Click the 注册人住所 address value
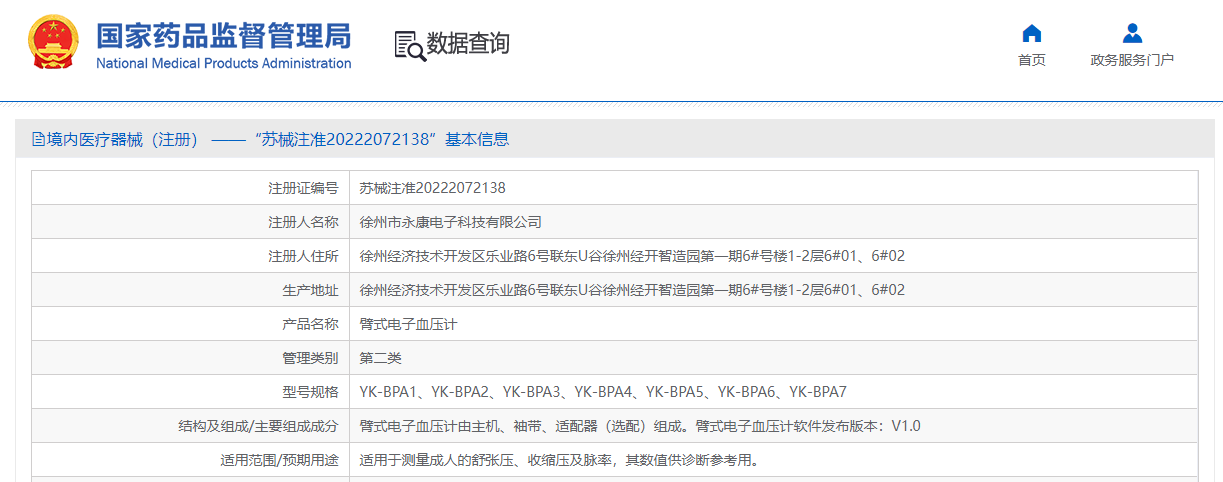This screenshot has width=1223, height=482. [632, 256]
